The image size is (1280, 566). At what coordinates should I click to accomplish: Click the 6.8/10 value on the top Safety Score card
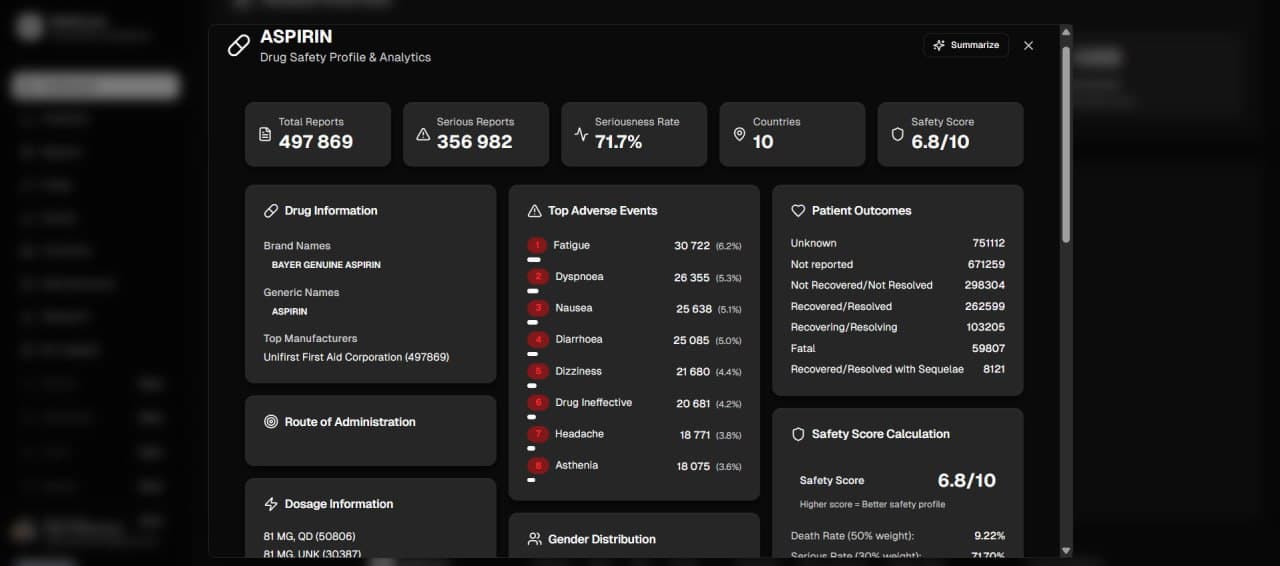940,142
